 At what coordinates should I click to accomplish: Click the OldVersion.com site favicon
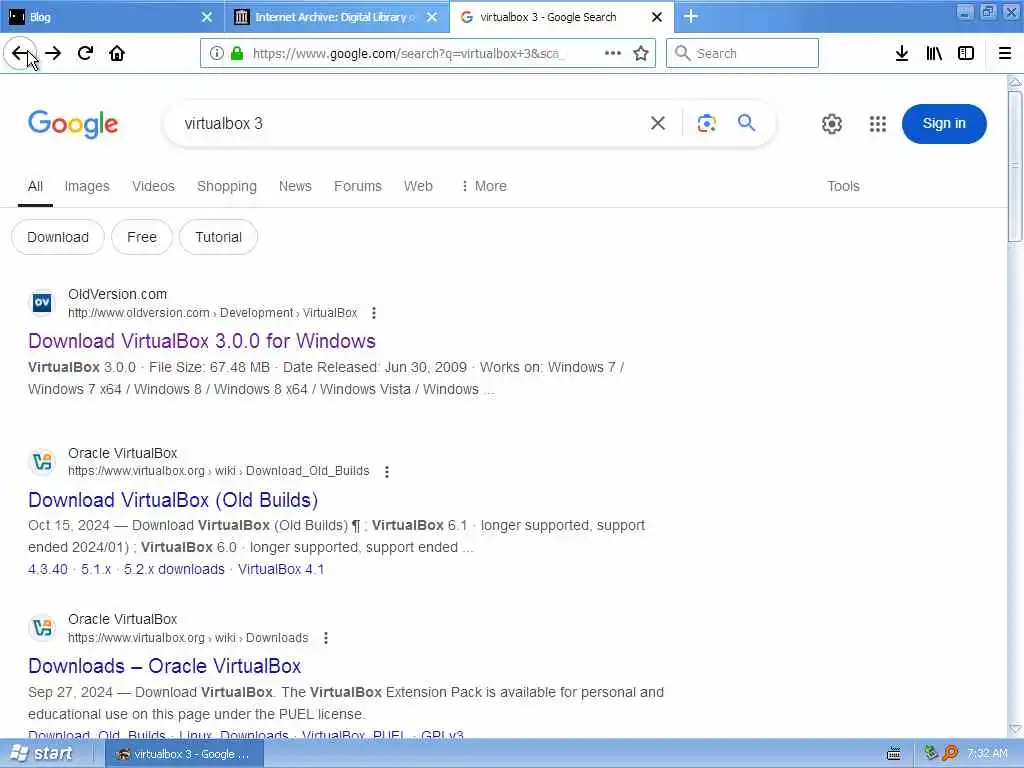42,303
